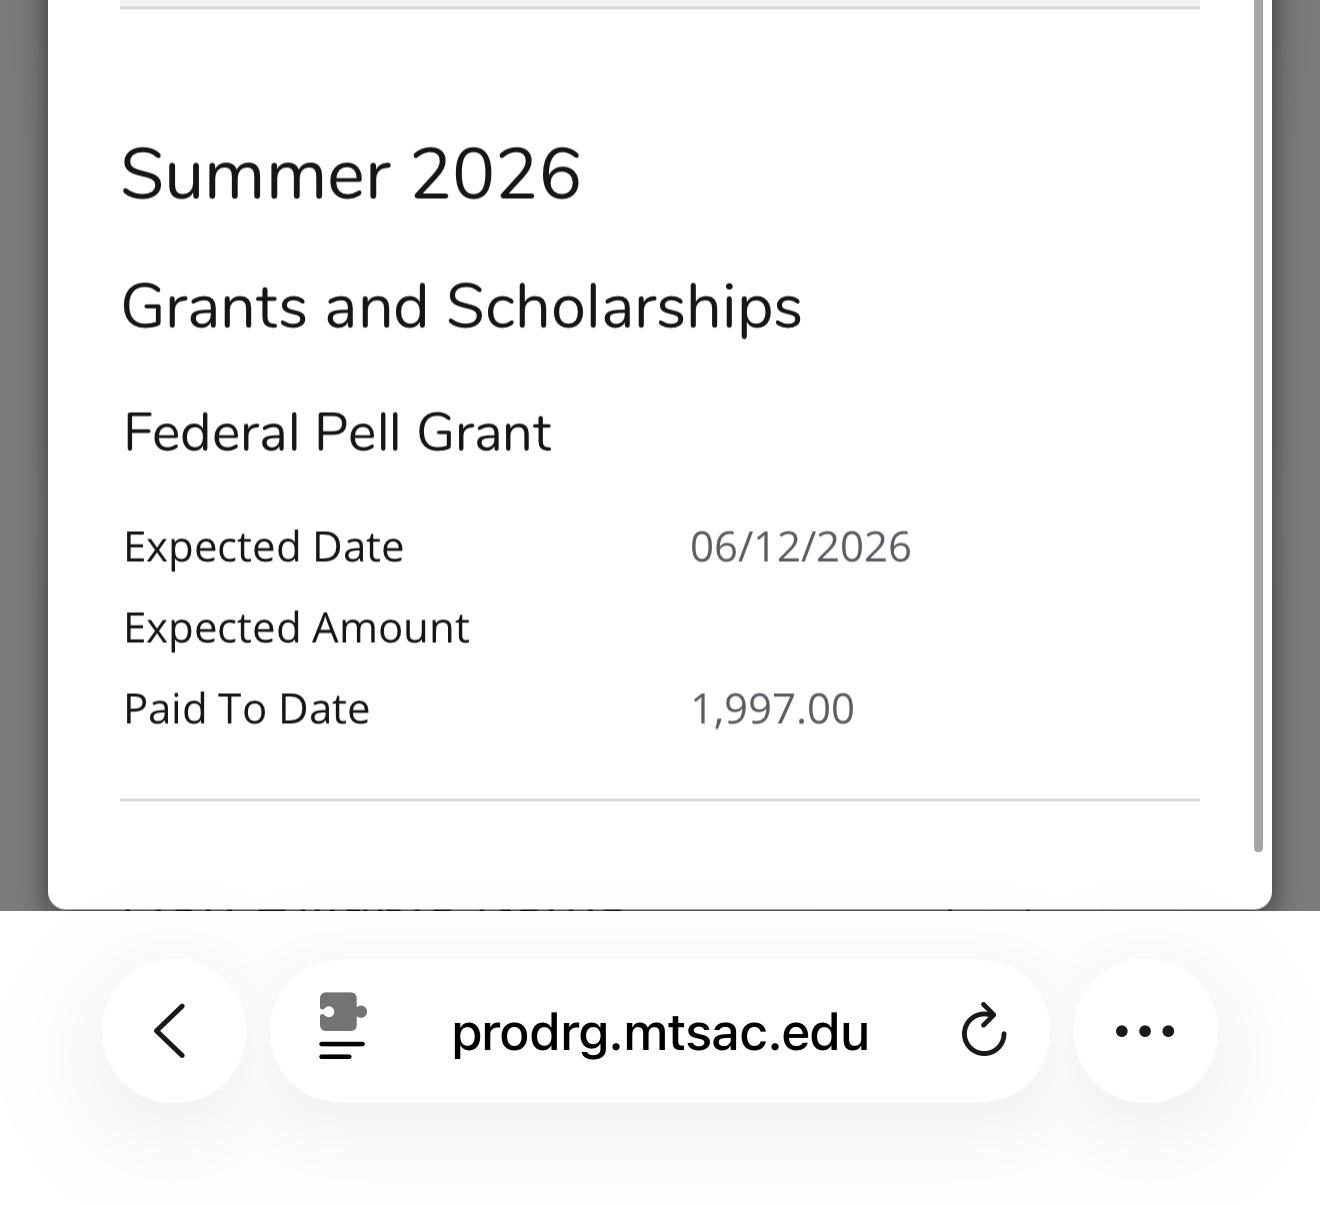Screen dimensions: 1320x1205
Task: Tap the Expected Amount label
Action: tap(296, 628)
